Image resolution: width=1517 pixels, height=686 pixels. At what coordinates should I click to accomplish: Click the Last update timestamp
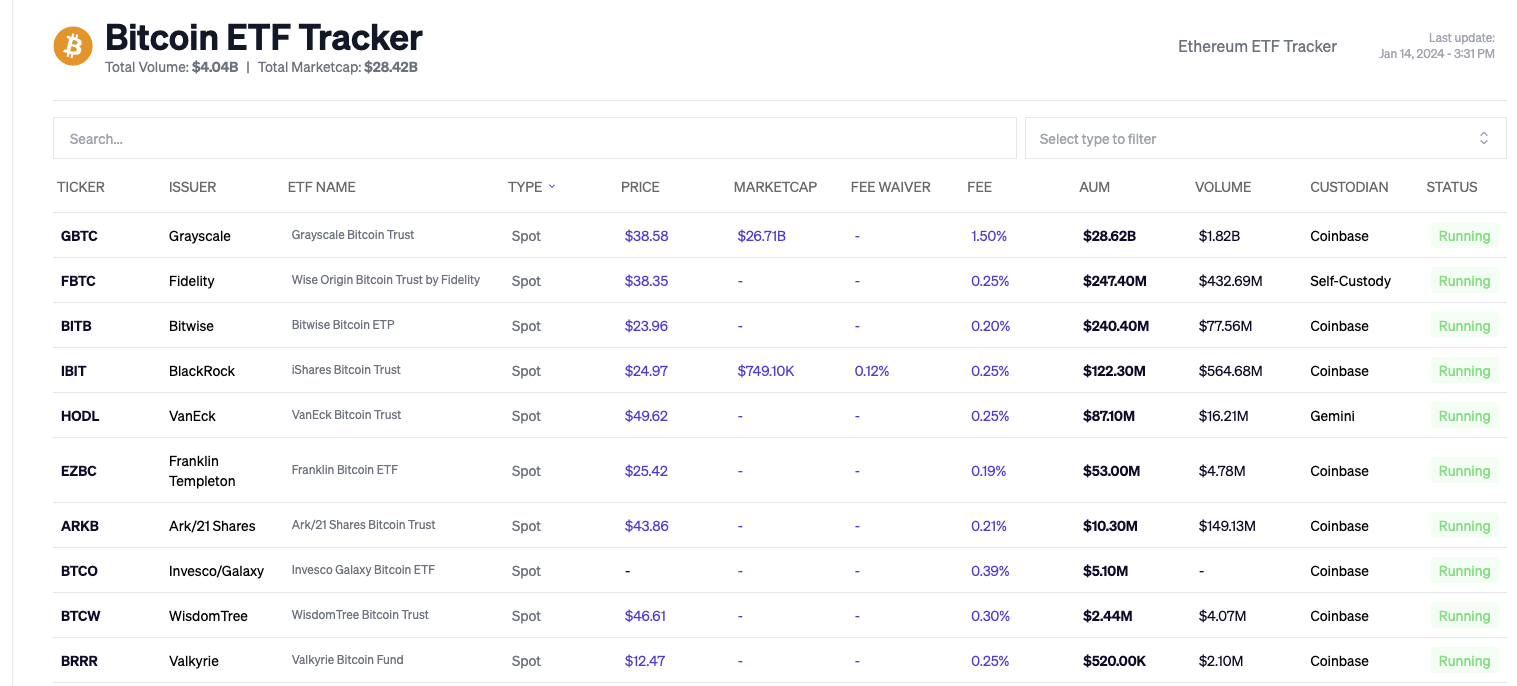(1437, 46)
